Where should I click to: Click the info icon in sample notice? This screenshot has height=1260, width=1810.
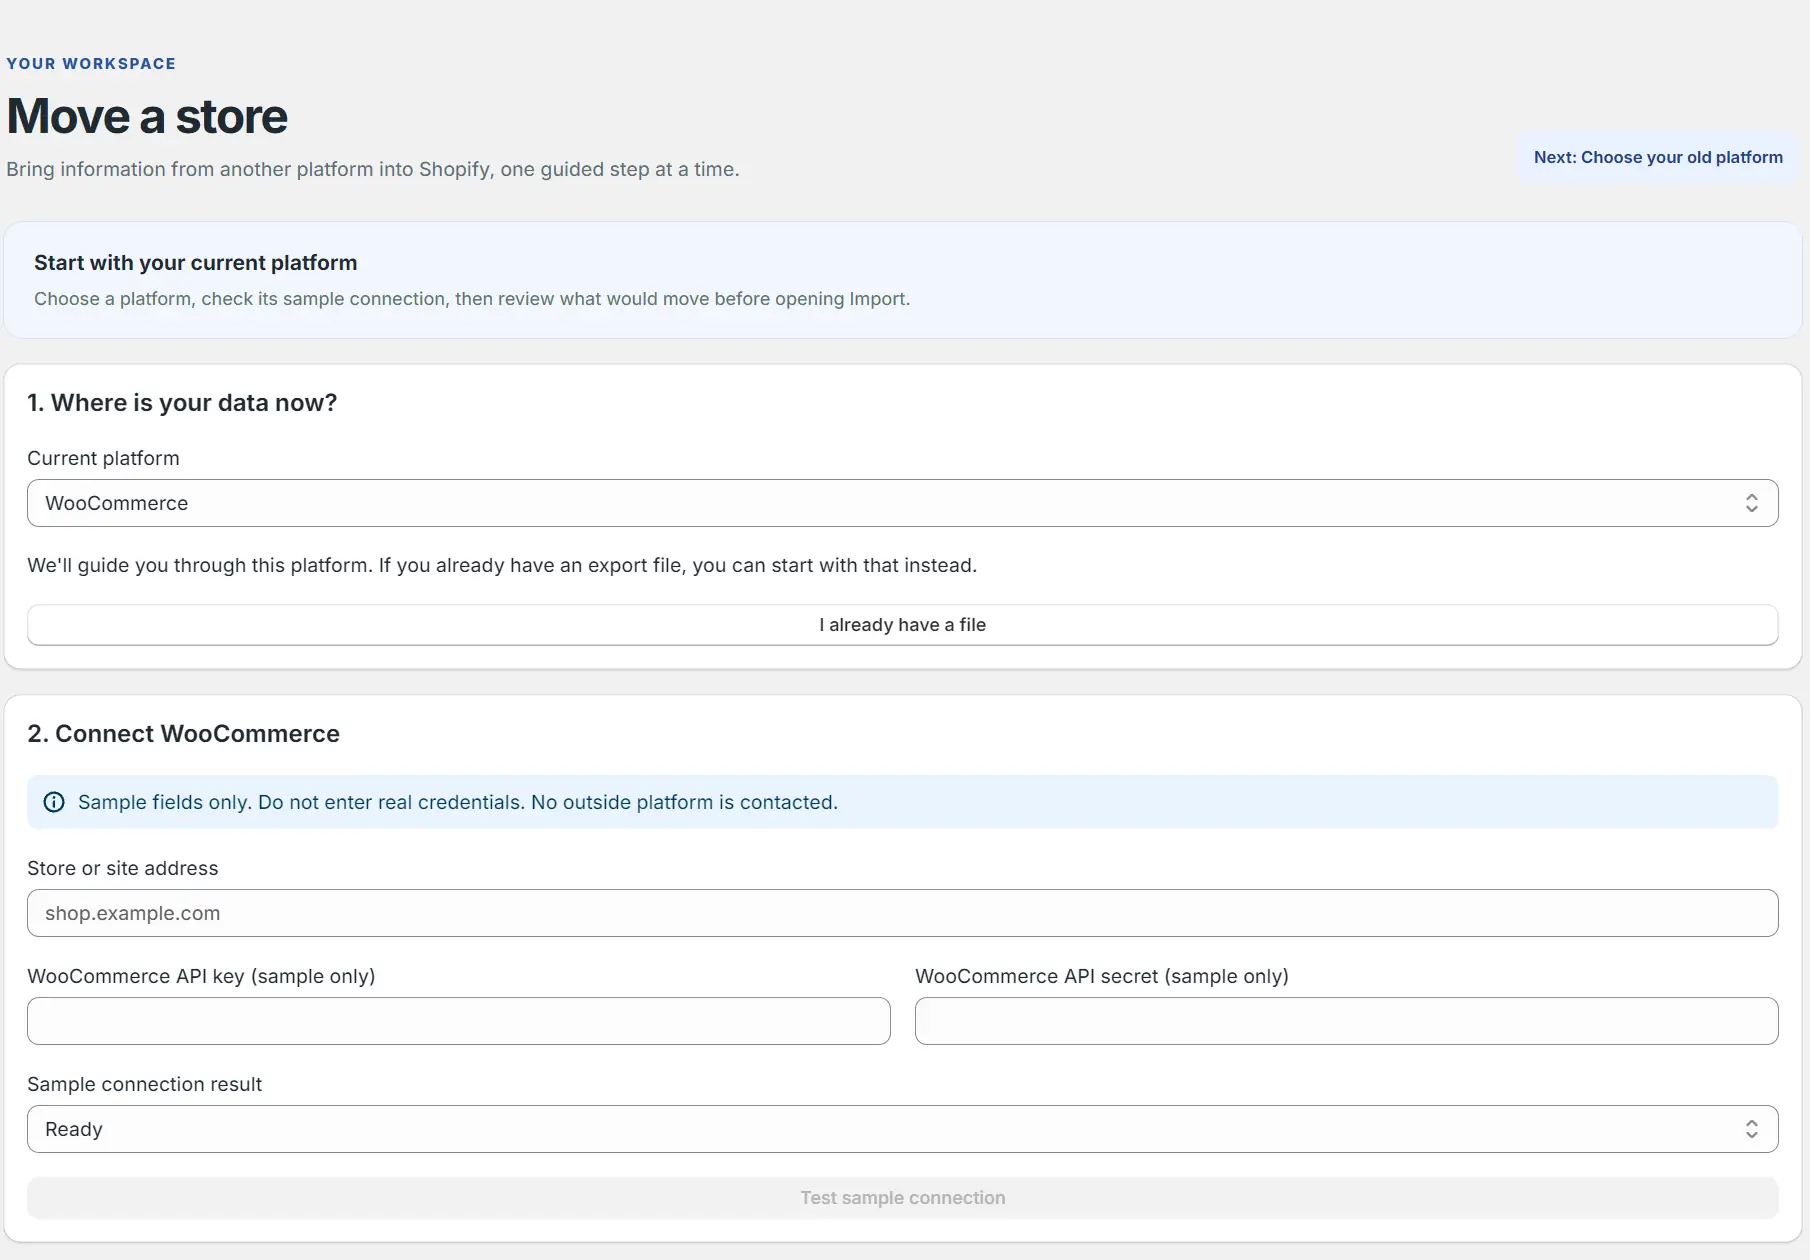click(x=54, y=802)
